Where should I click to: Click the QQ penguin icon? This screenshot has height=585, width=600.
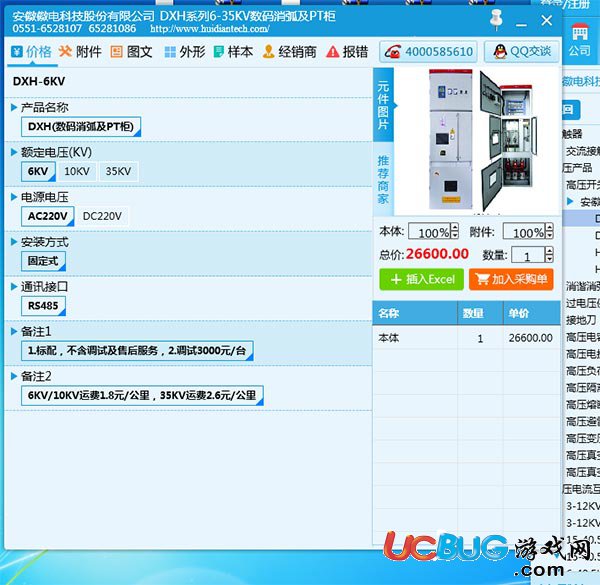[x=500, y=51]
